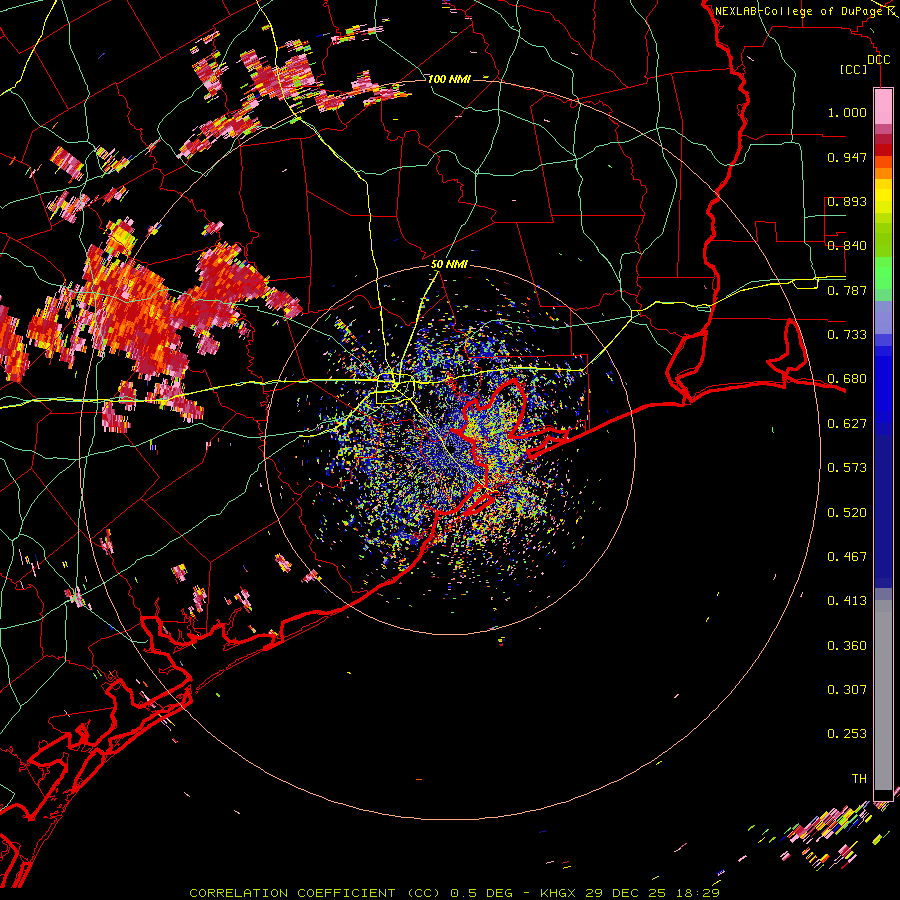Click the 0.787 scale value

coord(847,290)
